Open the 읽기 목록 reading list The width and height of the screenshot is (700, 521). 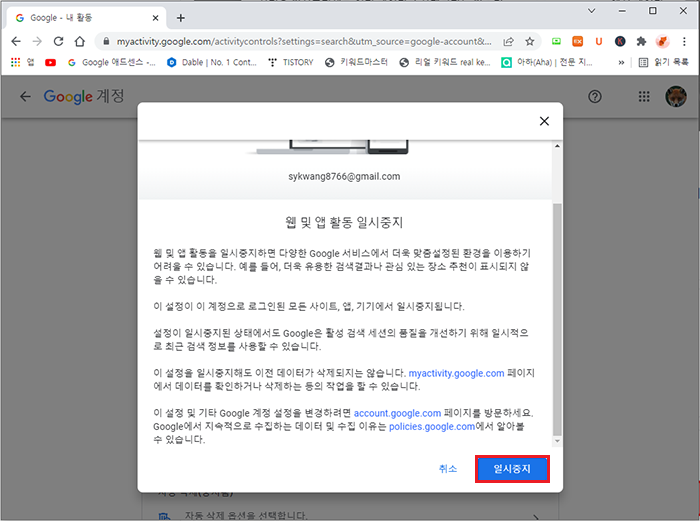click(663, 63)
